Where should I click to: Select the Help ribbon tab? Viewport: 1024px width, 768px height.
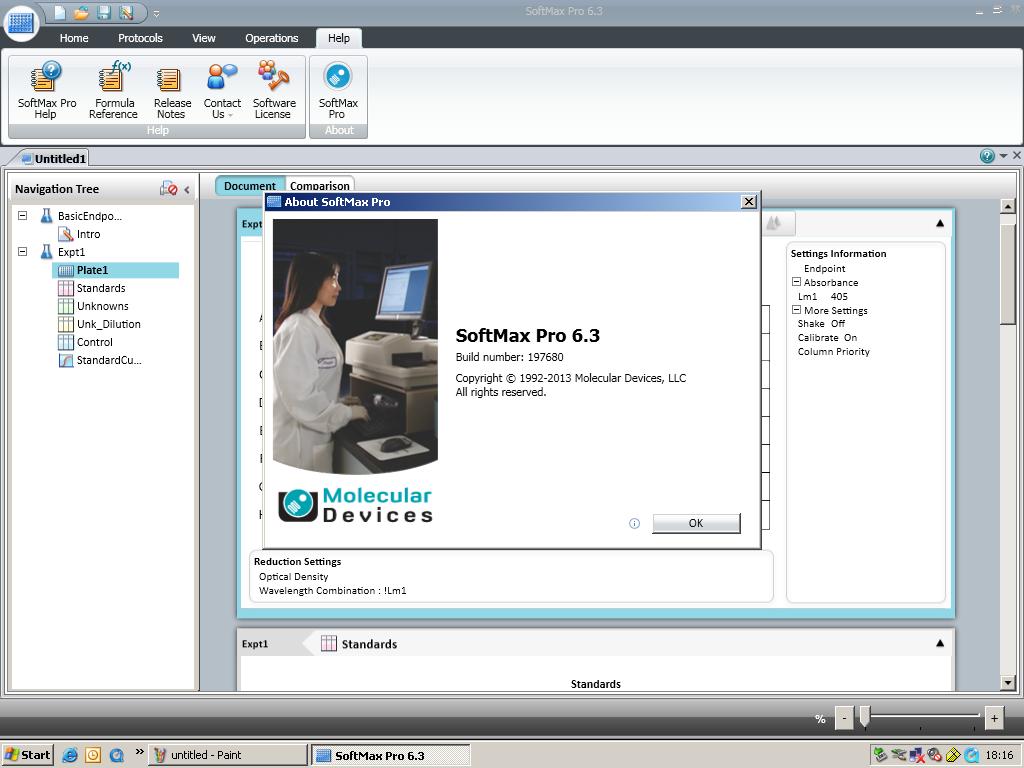pos(339,38)
